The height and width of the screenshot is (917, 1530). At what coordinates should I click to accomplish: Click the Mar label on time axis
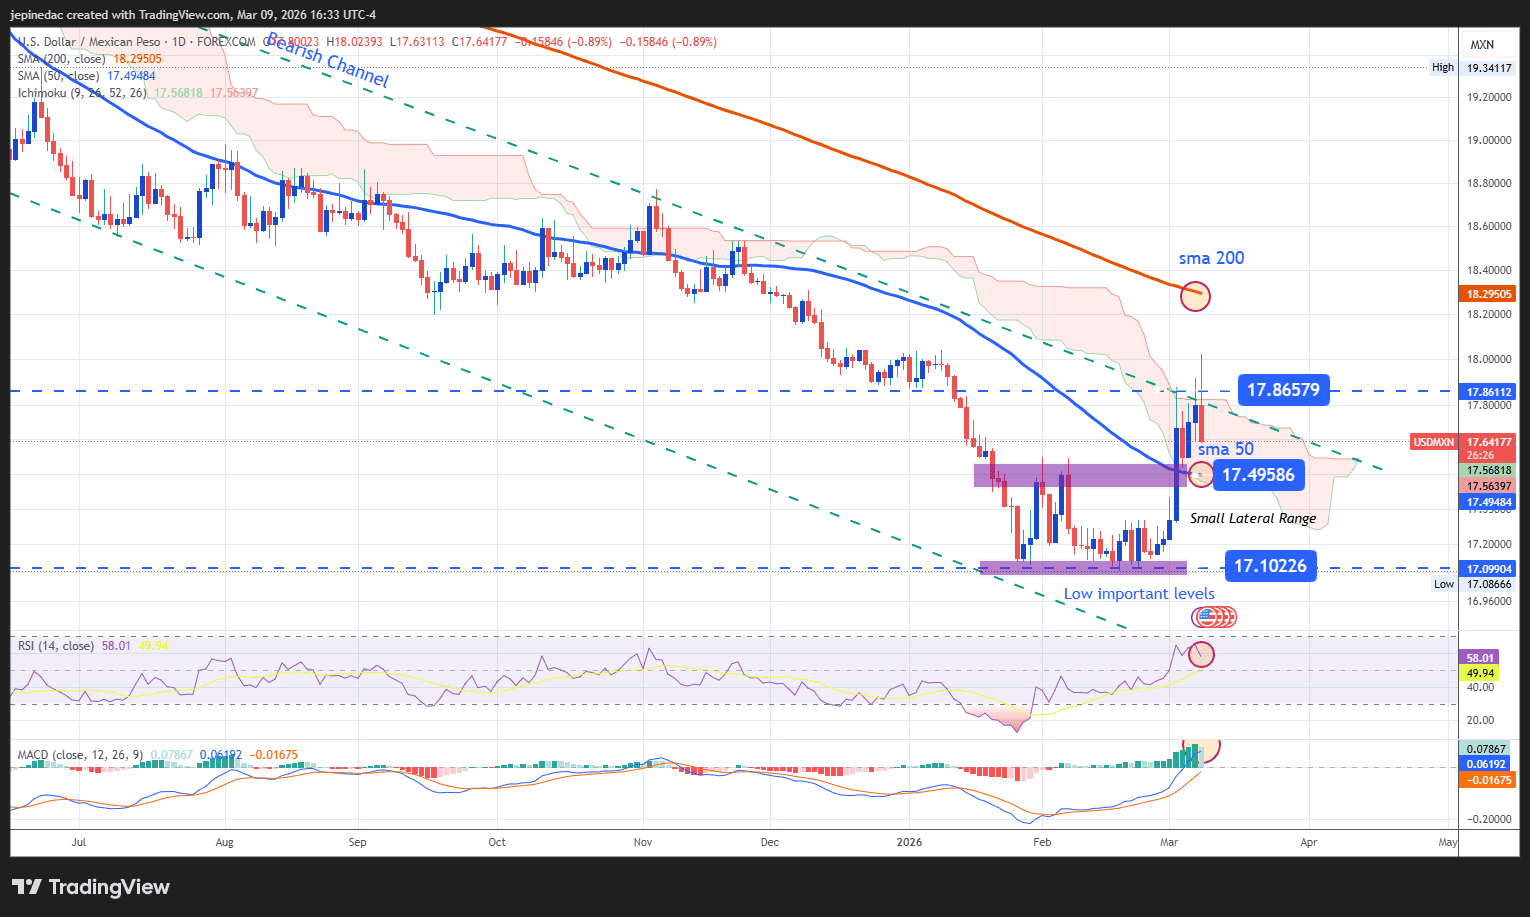pyautogui.click(x=1169, y=842)
